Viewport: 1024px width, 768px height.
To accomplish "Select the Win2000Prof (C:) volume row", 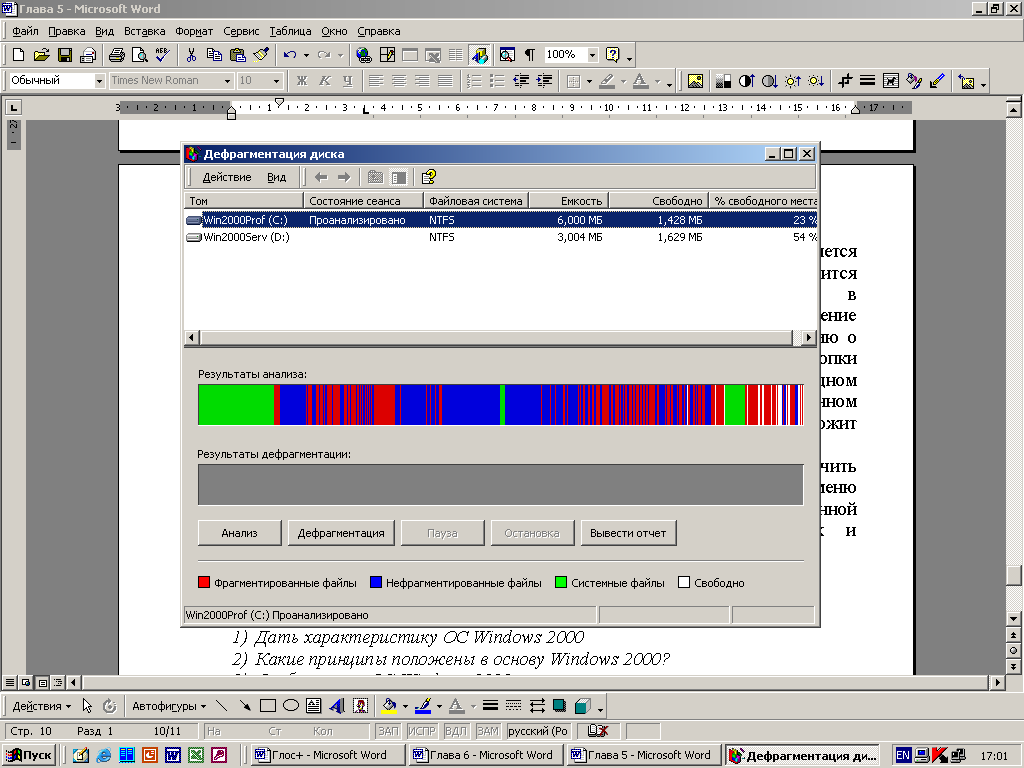I will 500,220.
